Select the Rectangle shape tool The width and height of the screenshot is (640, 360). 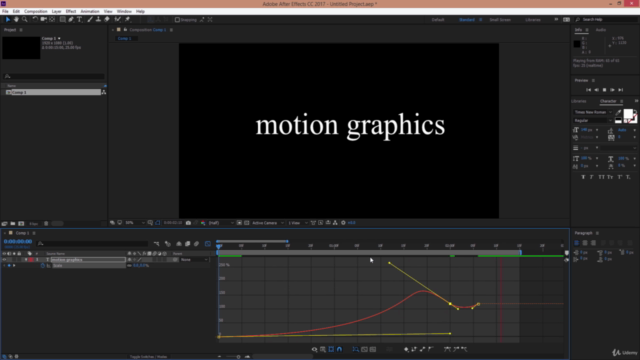pos(62,20)
